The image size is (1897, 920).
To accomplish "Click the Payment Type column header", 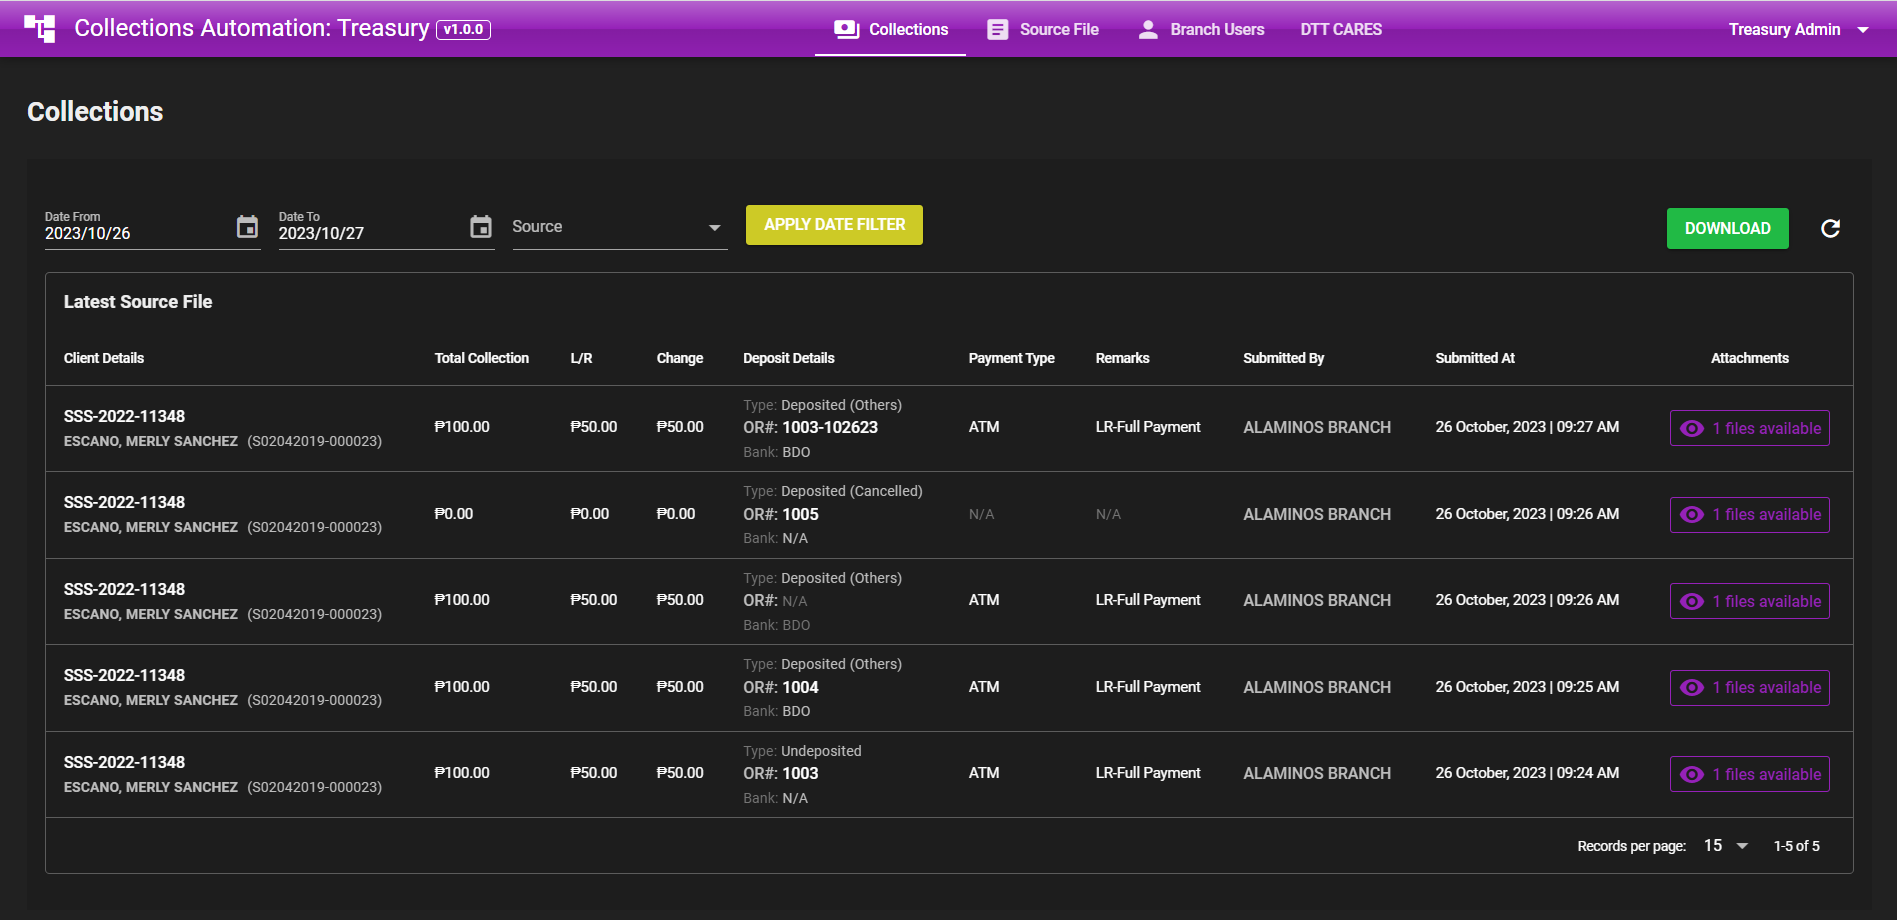I will 1011,358.
